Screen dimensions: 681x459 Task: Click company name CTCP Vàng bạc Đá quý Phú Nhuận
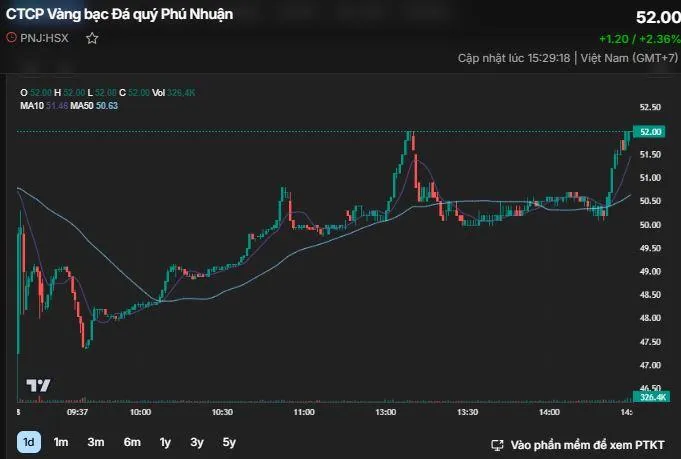[x=119, y=14]
